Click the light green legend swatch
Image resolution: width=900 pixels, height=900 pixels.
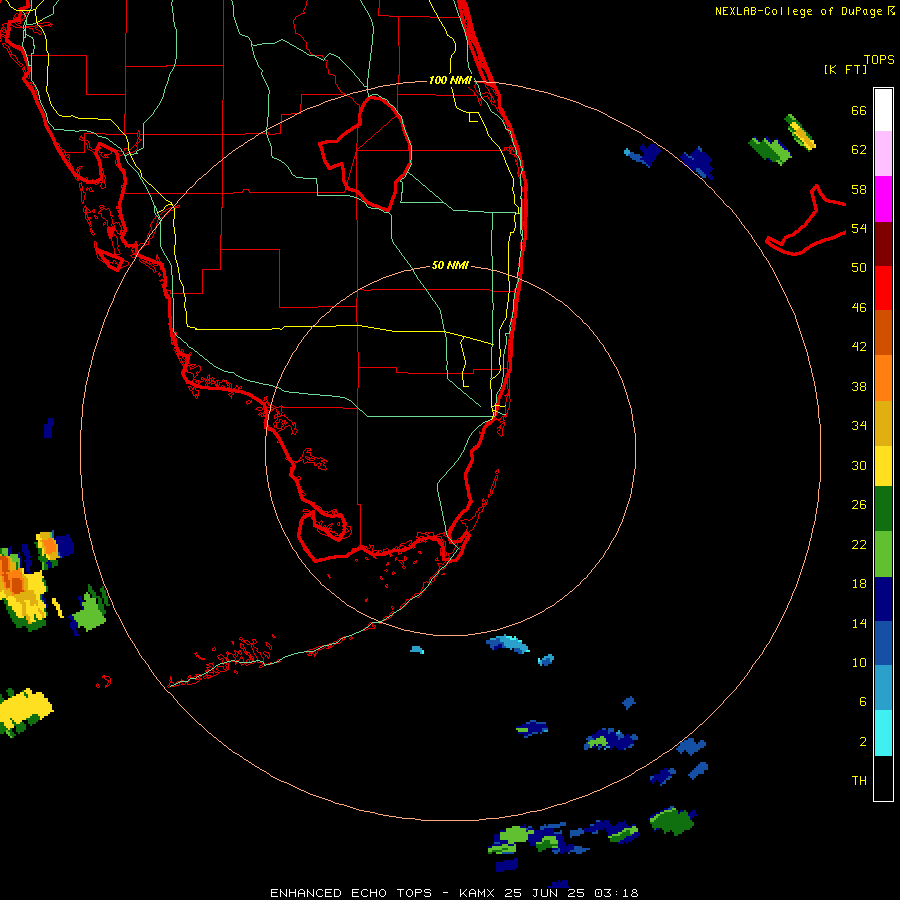[883, 553]
